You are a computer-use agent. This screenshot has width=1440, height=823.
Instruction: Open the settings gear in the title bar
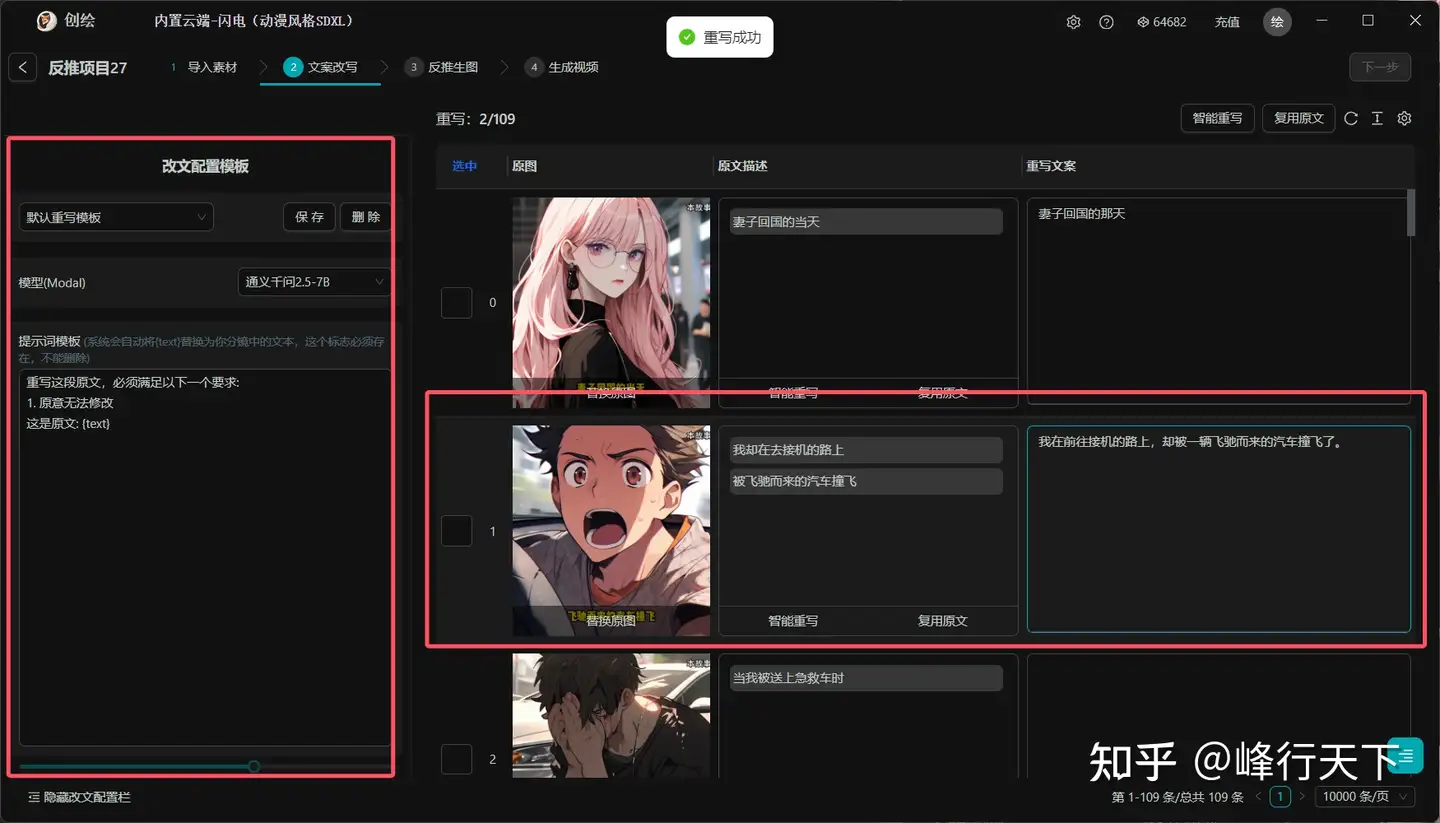click(1073, 22)
